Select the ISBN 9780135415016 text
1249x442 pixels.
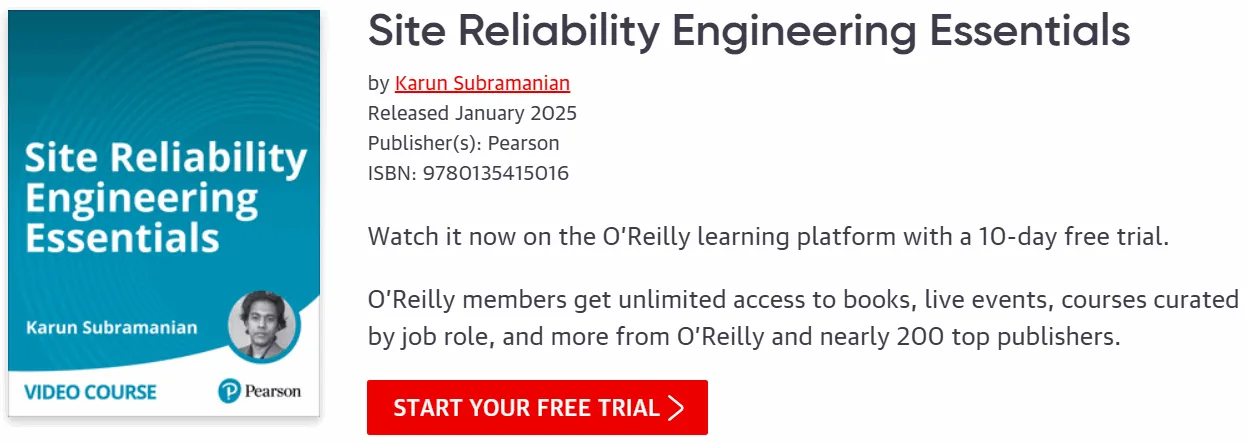point(468,173)
